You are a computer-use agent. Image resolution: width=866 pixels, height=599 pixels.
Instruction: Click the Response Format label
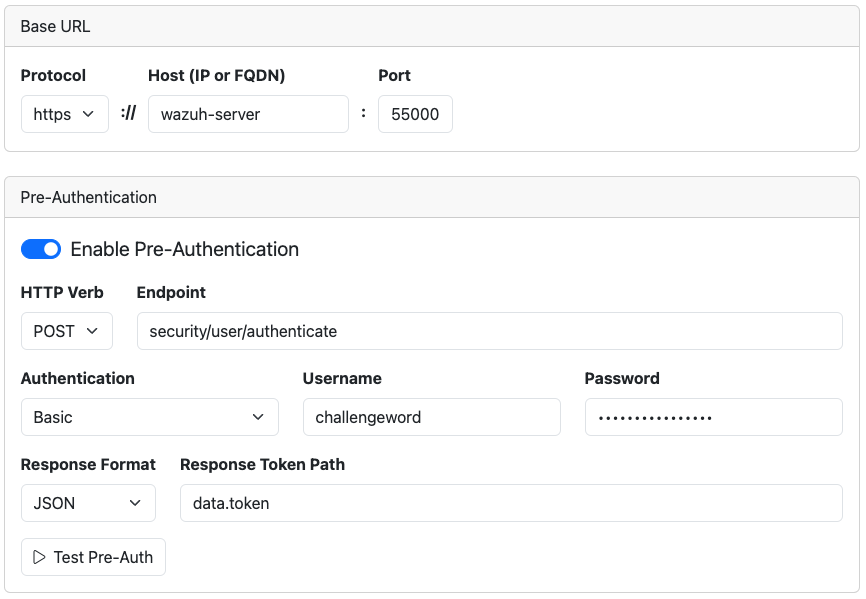pos(88,465)
